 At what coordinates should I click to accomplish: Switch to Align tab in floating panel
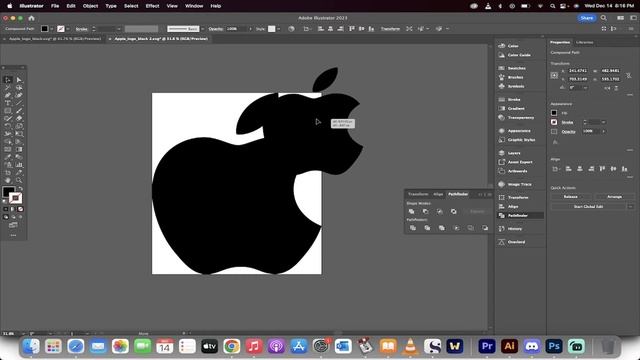(438, 194)
